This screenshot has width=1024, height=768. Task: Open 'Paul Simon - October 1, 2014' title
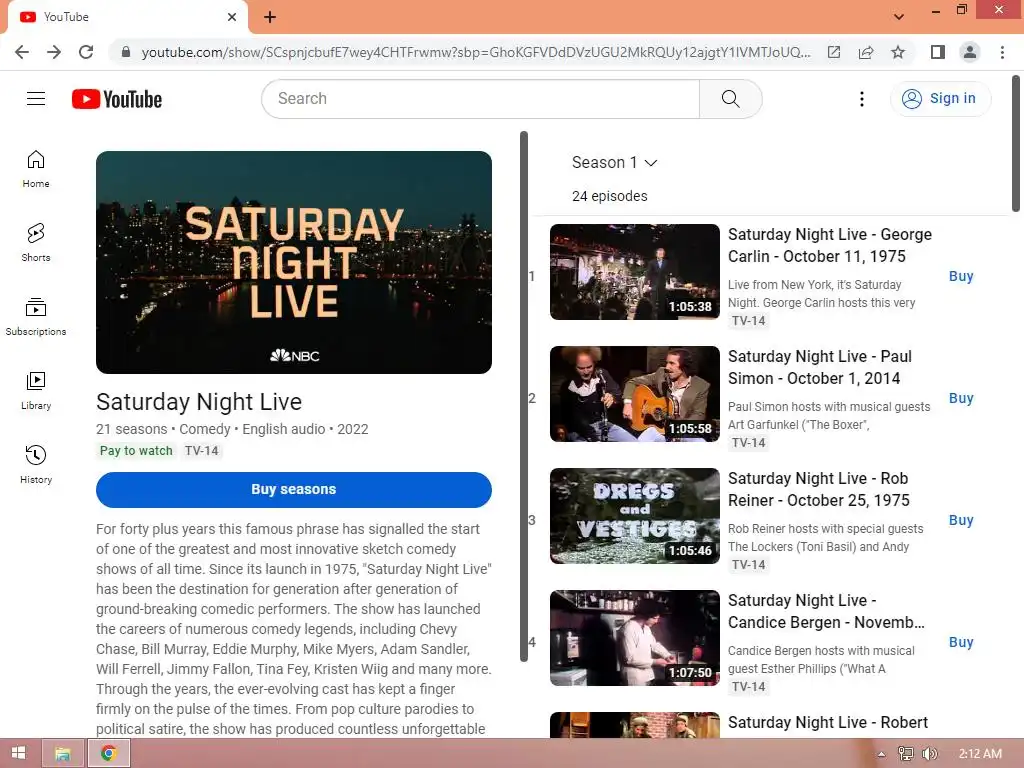[x=820, y=368]
